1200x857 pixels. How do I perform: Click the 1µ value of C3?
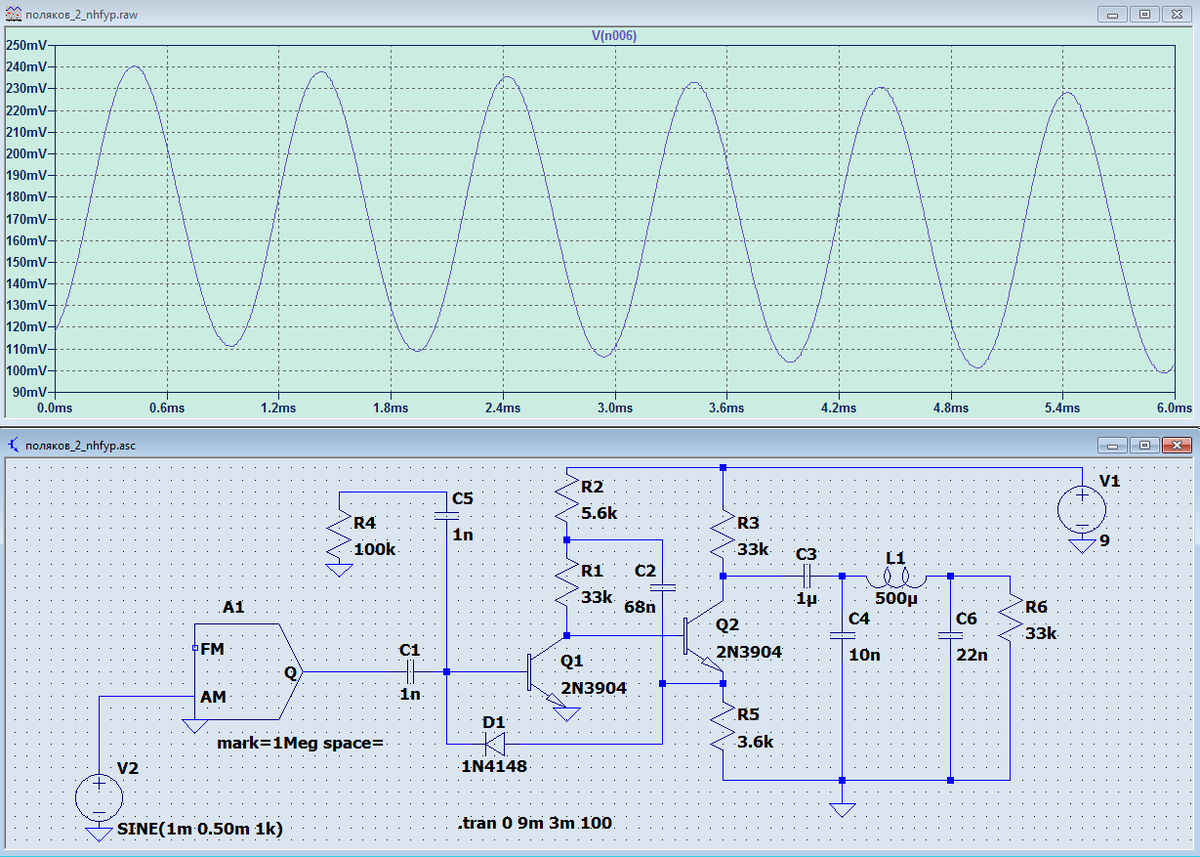click(x=807, y=598)
